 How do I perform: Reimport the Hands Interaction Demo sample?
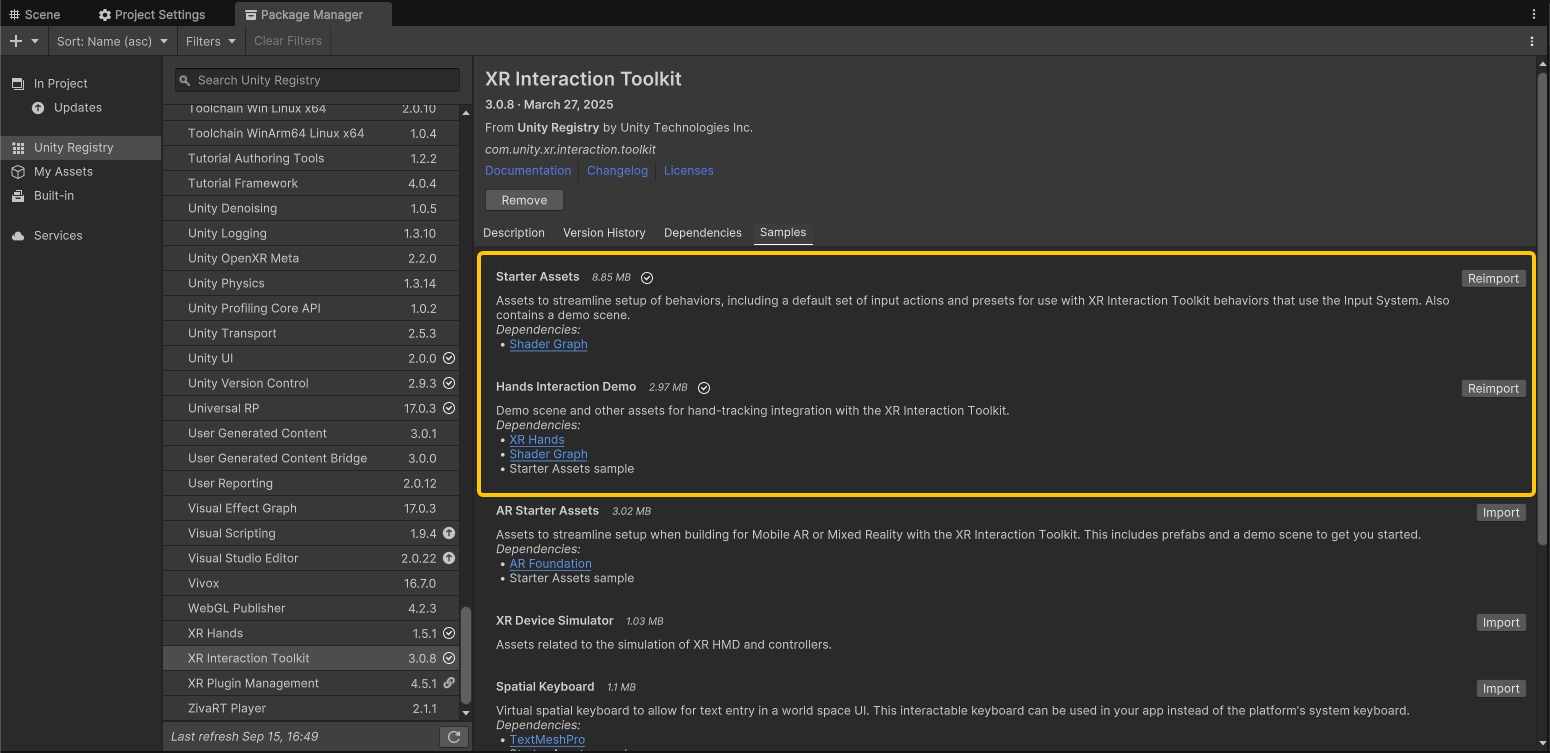pyautogui.click(x=1493, y=389)
